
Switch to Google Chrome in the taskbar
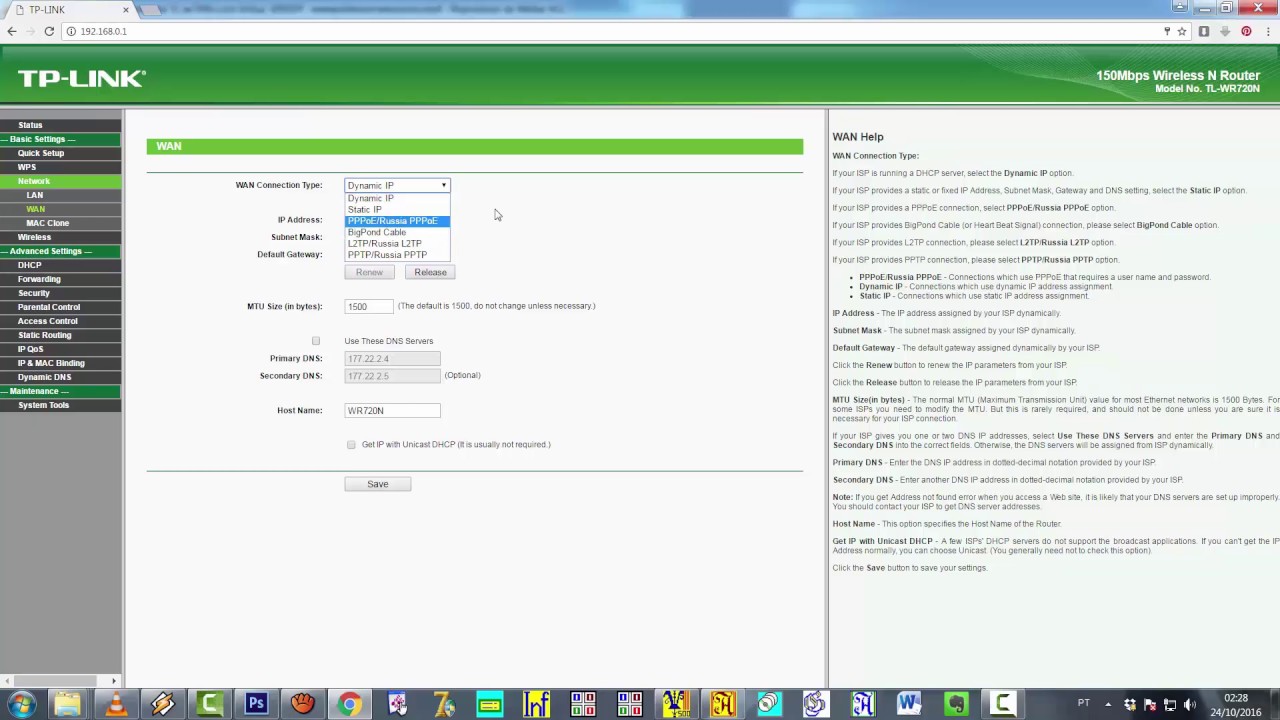click(x=349, y=704)
